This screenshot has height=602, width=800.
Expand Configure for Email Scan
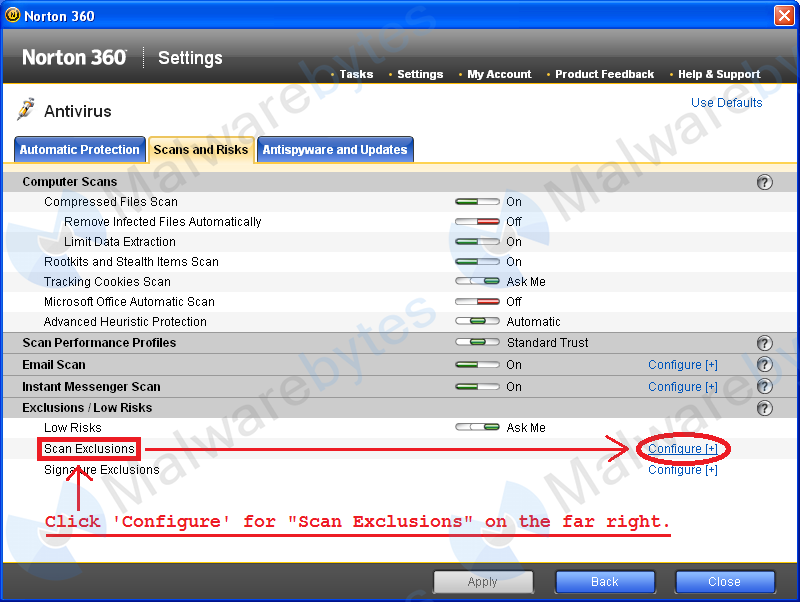pyautogui.click(x=683, y=365)
